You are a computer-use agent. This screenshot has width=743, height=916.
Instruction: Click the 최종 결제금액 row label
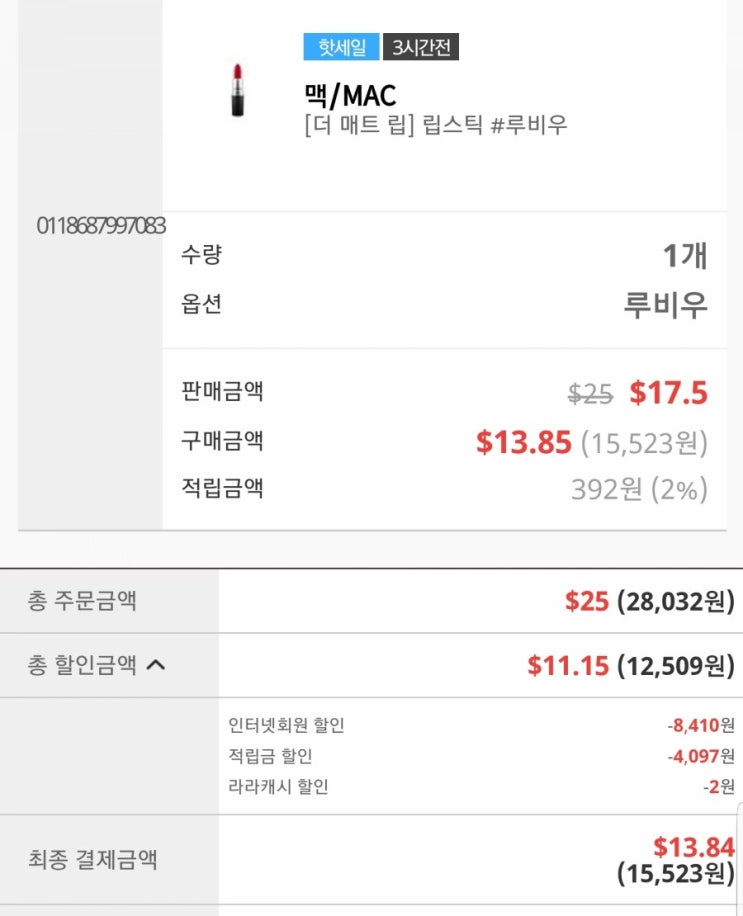(x=92, y=859)
